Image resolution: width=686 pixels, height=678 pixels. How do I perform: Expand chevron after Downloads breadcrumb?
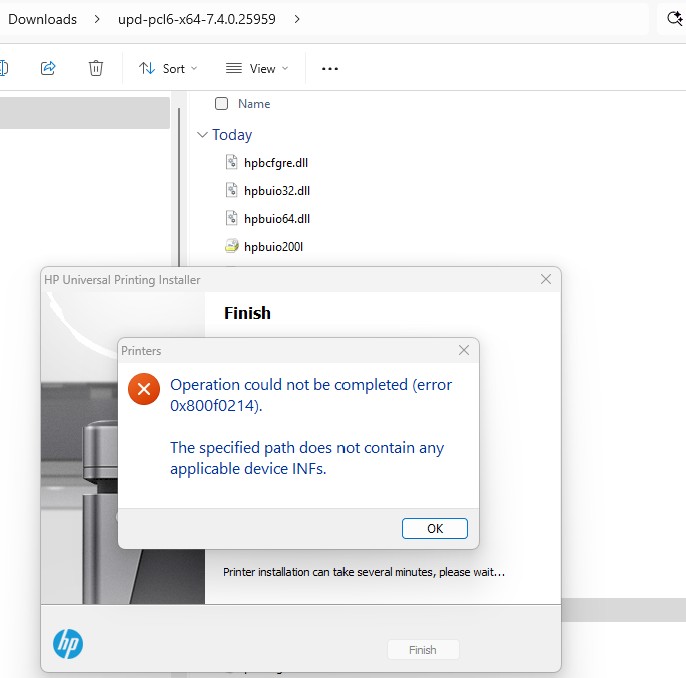97,19
